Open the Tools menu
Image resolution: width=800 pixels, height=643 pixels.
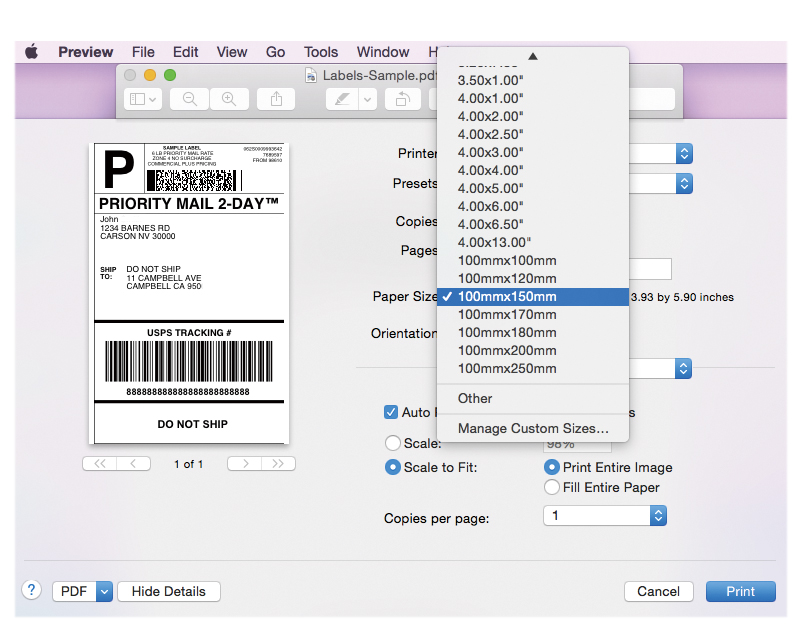tap(321, 52)
